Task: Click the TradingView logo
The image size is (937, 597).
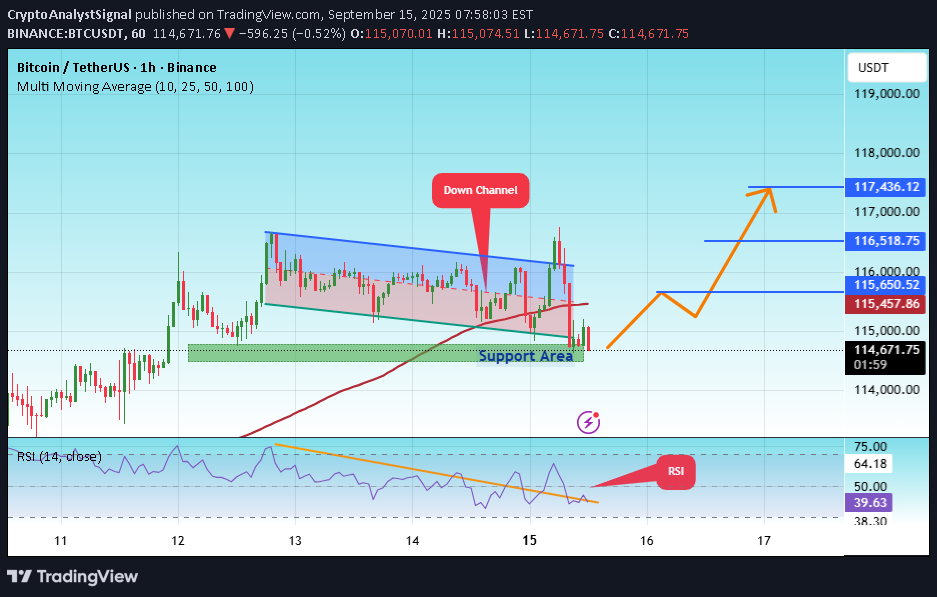Action: click(72, 577)
